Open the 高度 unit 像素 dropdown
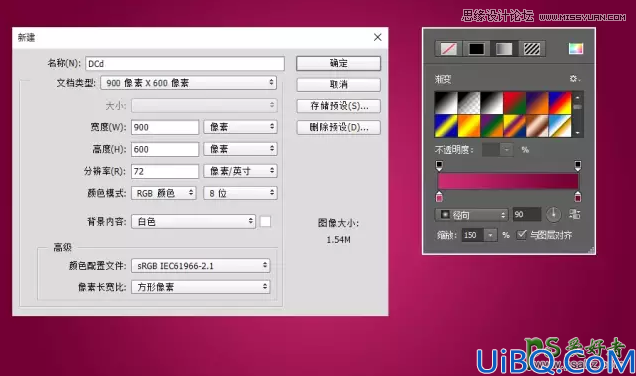 [x=241, y=149]
